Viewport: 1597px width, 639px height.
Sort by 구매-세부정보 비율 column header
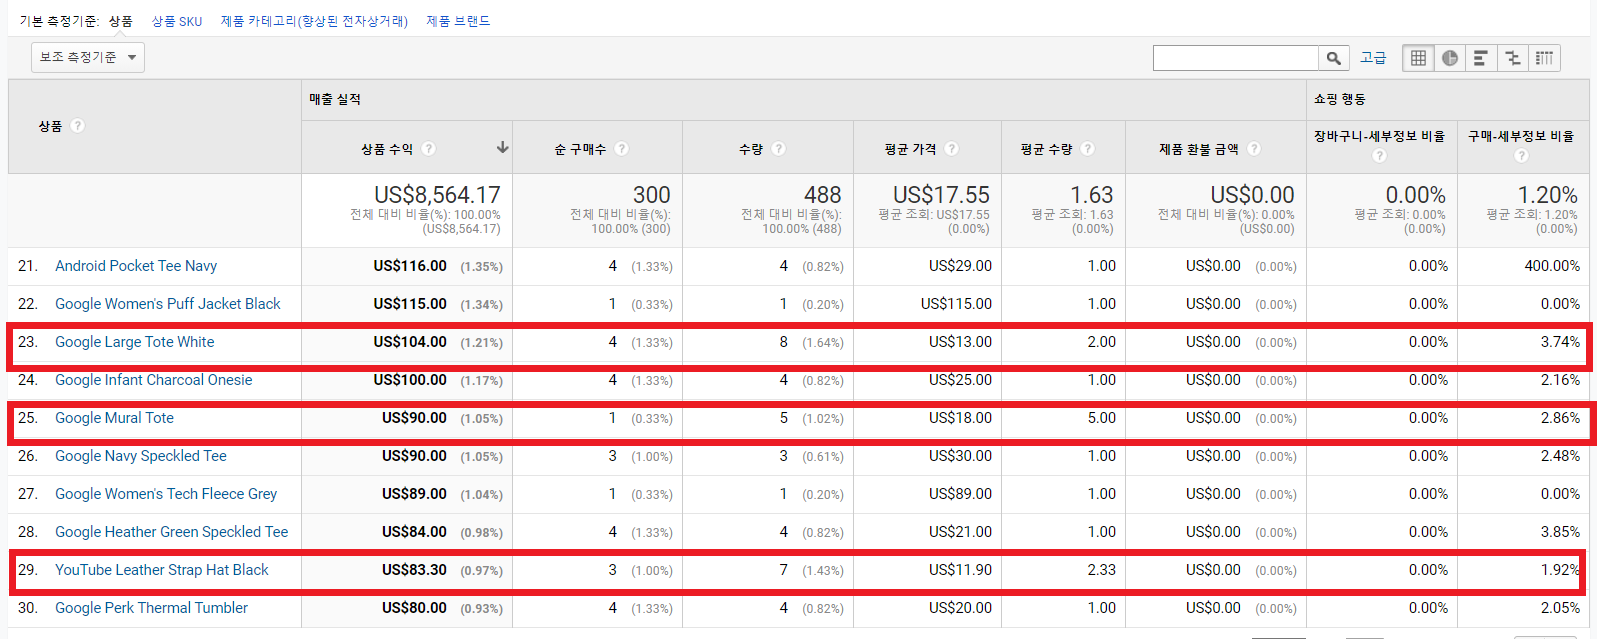click(x=1521, y=136)
